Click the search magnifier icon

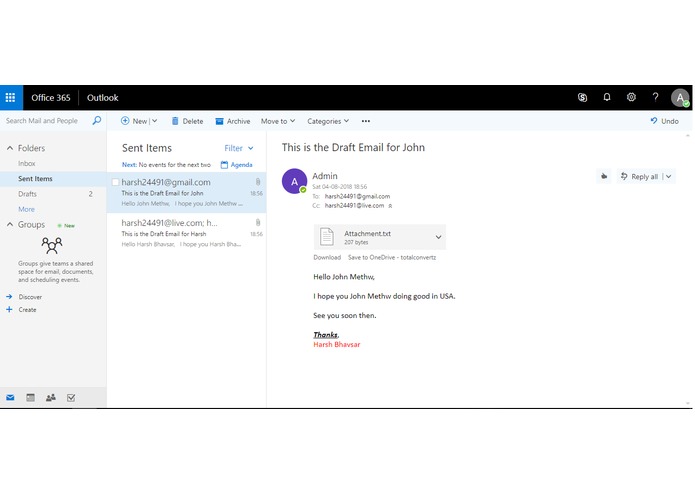[x=97, y=121]
